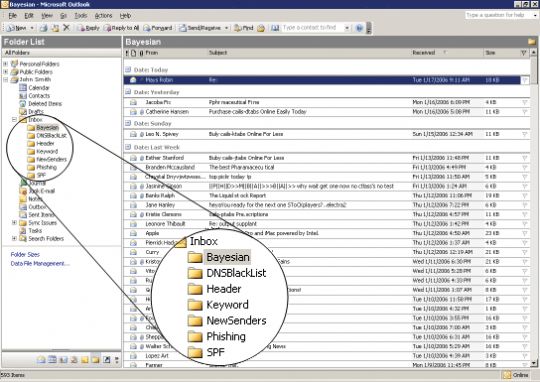Sort by the importance column header
540x382 pixels.
(127, 53)
